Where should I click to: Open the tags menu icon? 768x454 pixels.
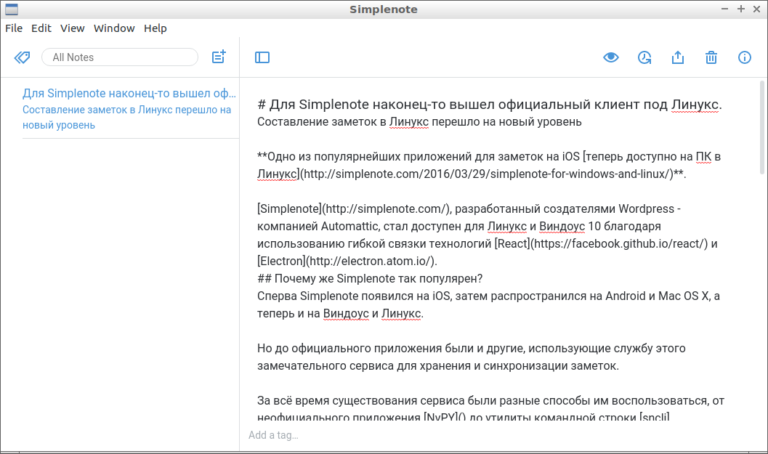coord(22,57)
